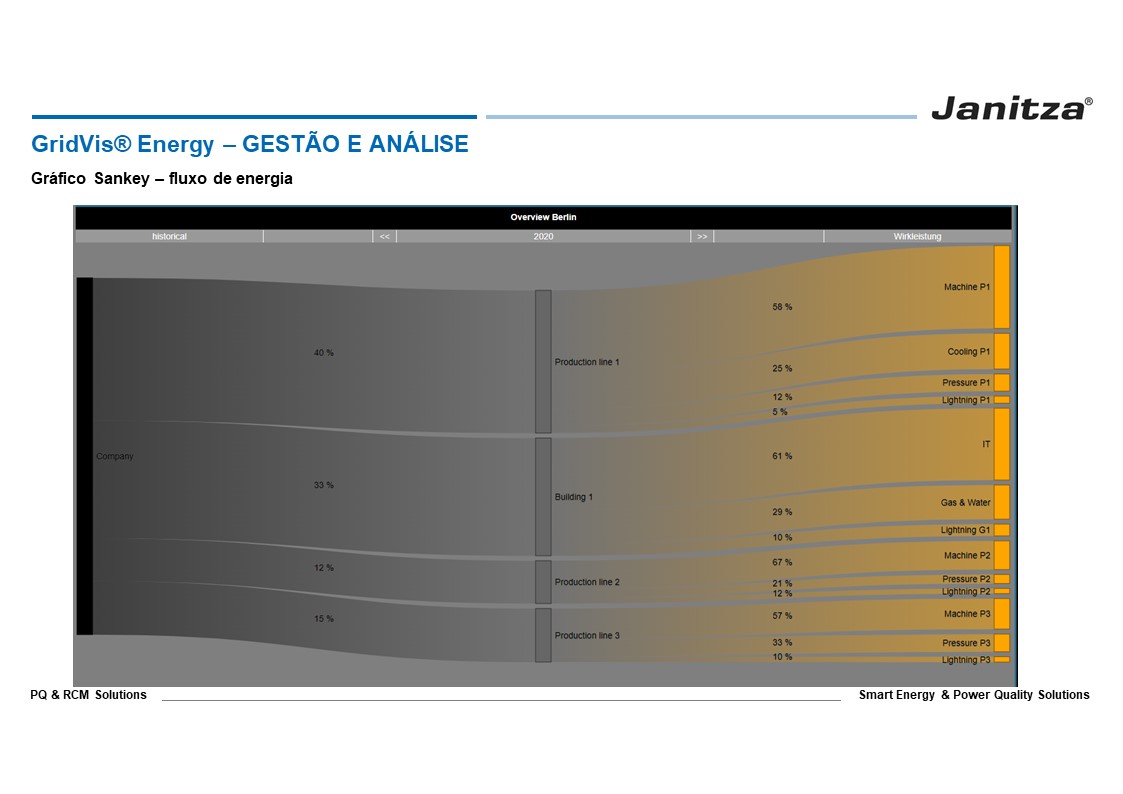Click the 'Pressure P3' label
The width and height of the screenshot is (1123, 794).
[x=966, y=643]
